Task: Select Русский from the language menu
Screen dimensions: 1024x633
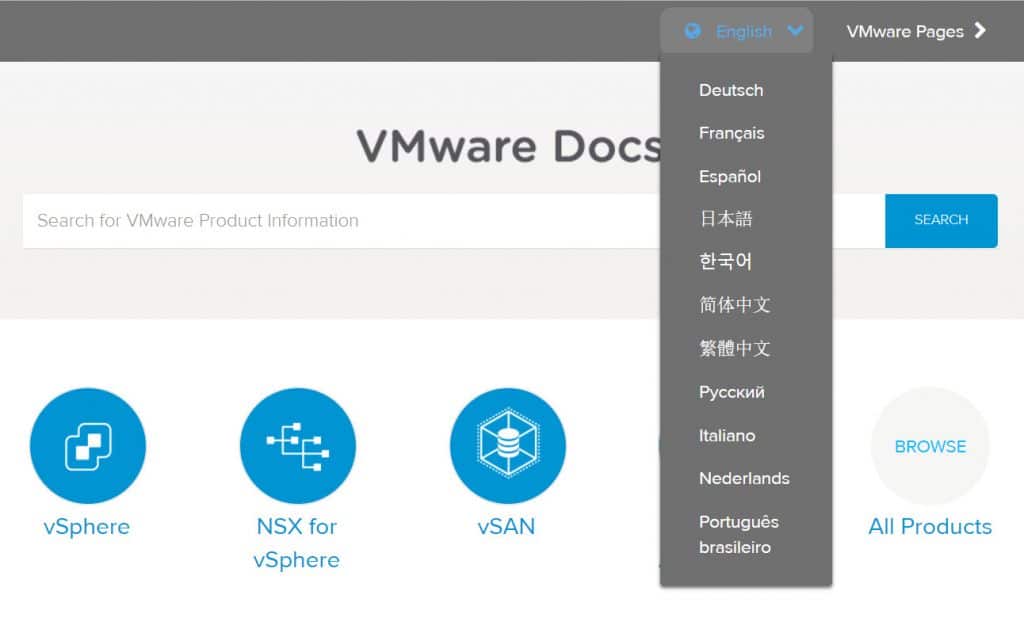Action: (731, 392)
